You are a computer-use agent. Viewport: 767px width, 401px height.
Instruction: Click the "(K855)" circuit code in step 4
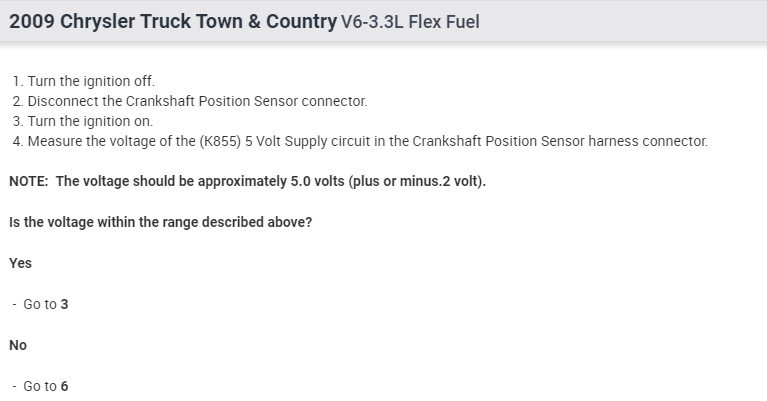click(219, 141)
